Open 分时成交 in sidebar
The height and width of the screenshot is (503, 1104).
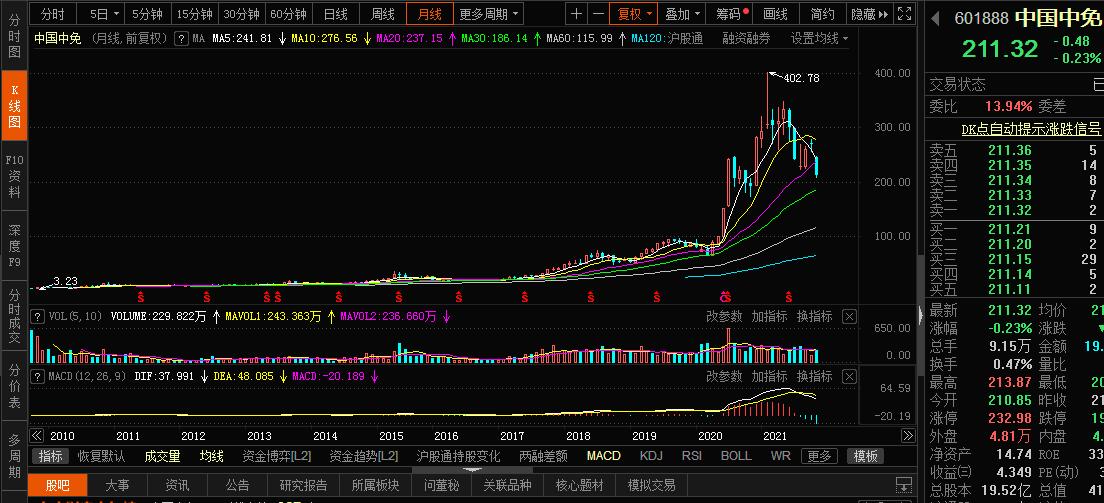coord(14,317)
